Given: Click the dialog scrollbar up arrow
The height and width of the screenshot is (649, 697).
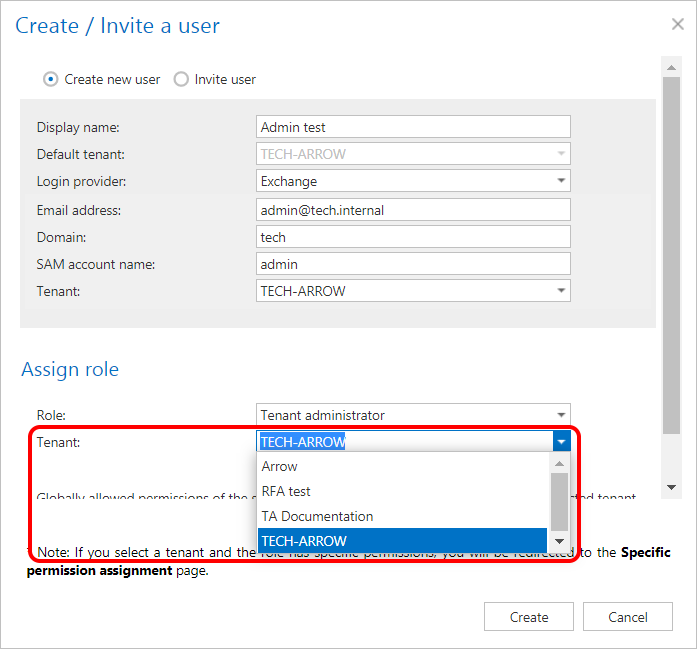Looking at the screenshot, I should (x=672, y=64).
